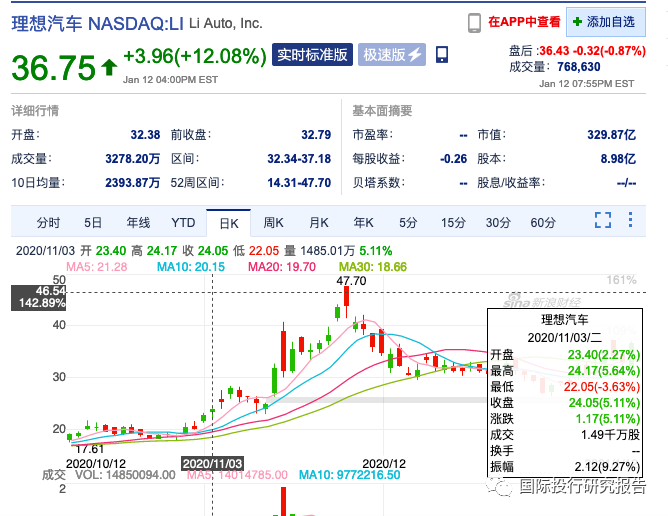Click the 10日均量 value 2393.87万
The width and height of the screenshot is (668, 516).
(x=132, y=183)
